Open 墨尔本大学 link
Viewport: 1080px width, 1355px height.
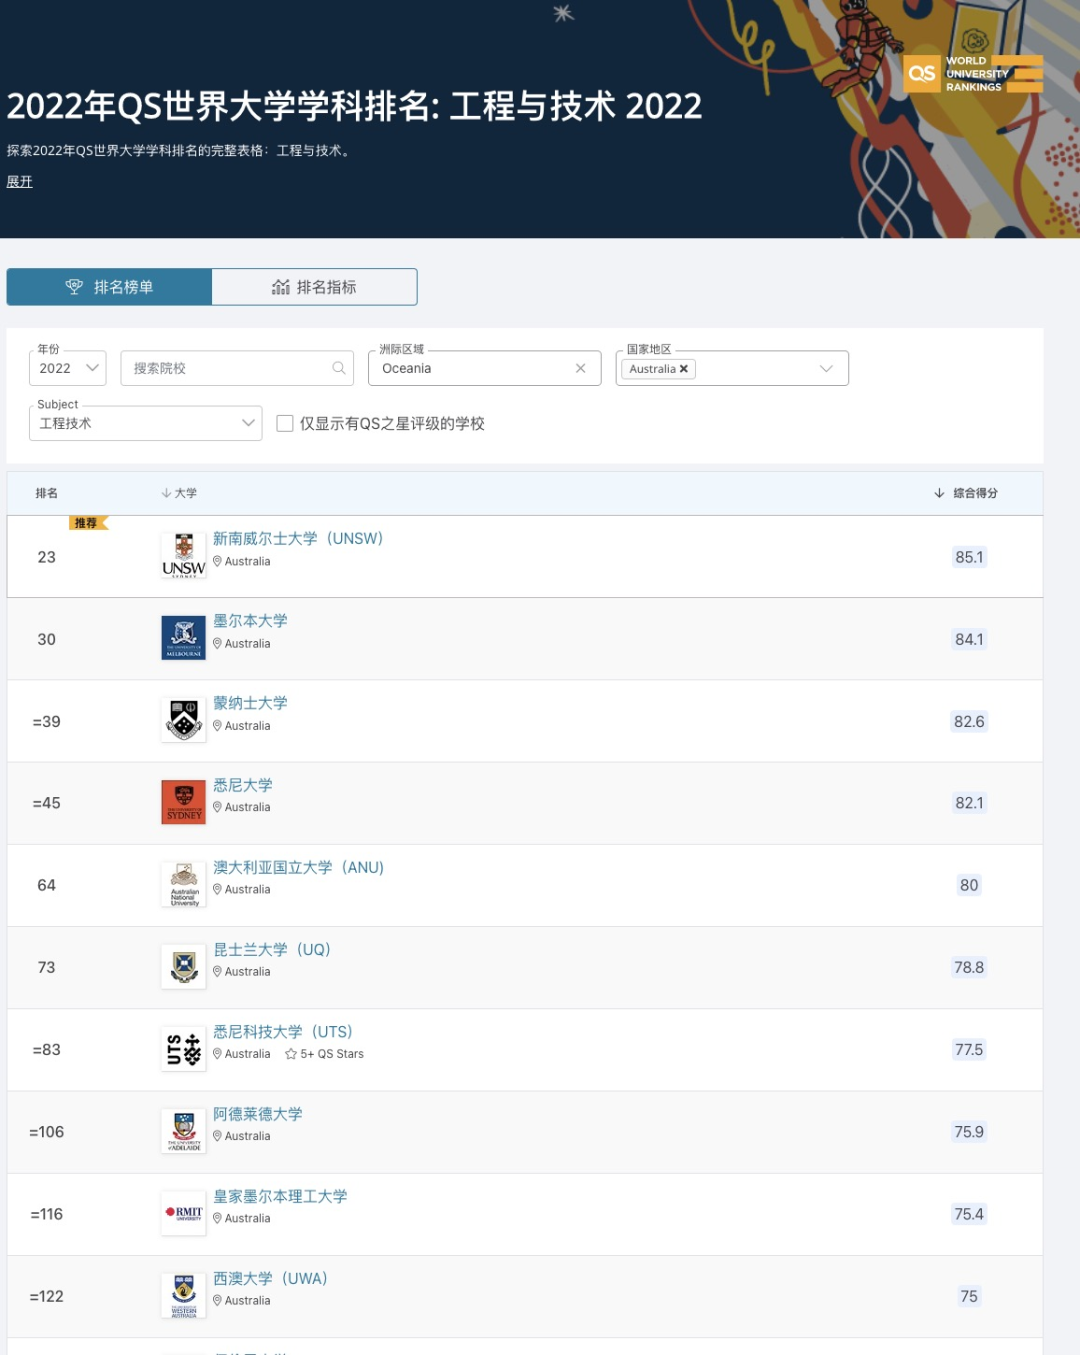point(250,620)
